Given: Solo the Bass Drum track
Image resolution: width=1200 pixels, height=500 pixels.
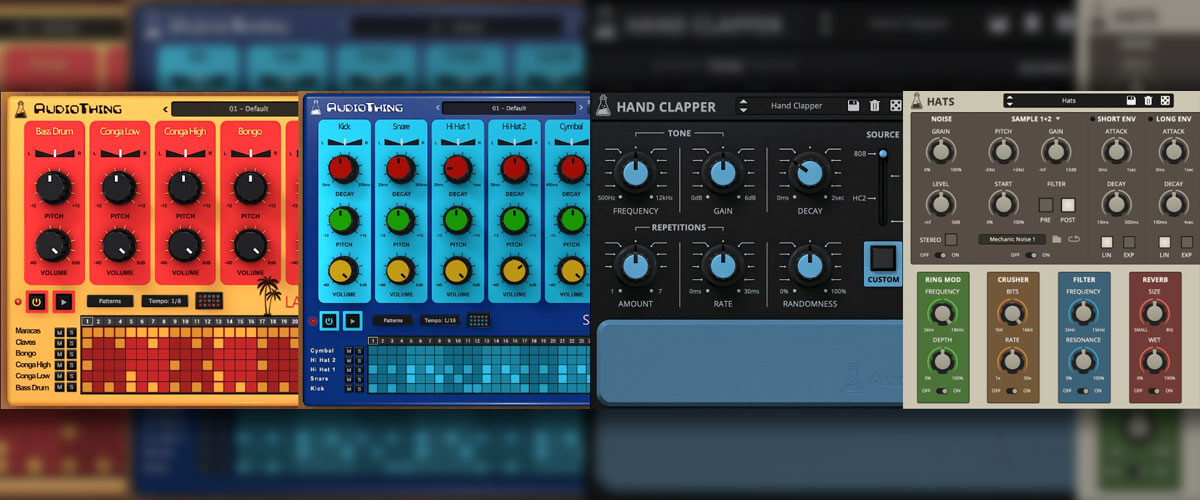Looking at the screenshot, I should 71,387.
